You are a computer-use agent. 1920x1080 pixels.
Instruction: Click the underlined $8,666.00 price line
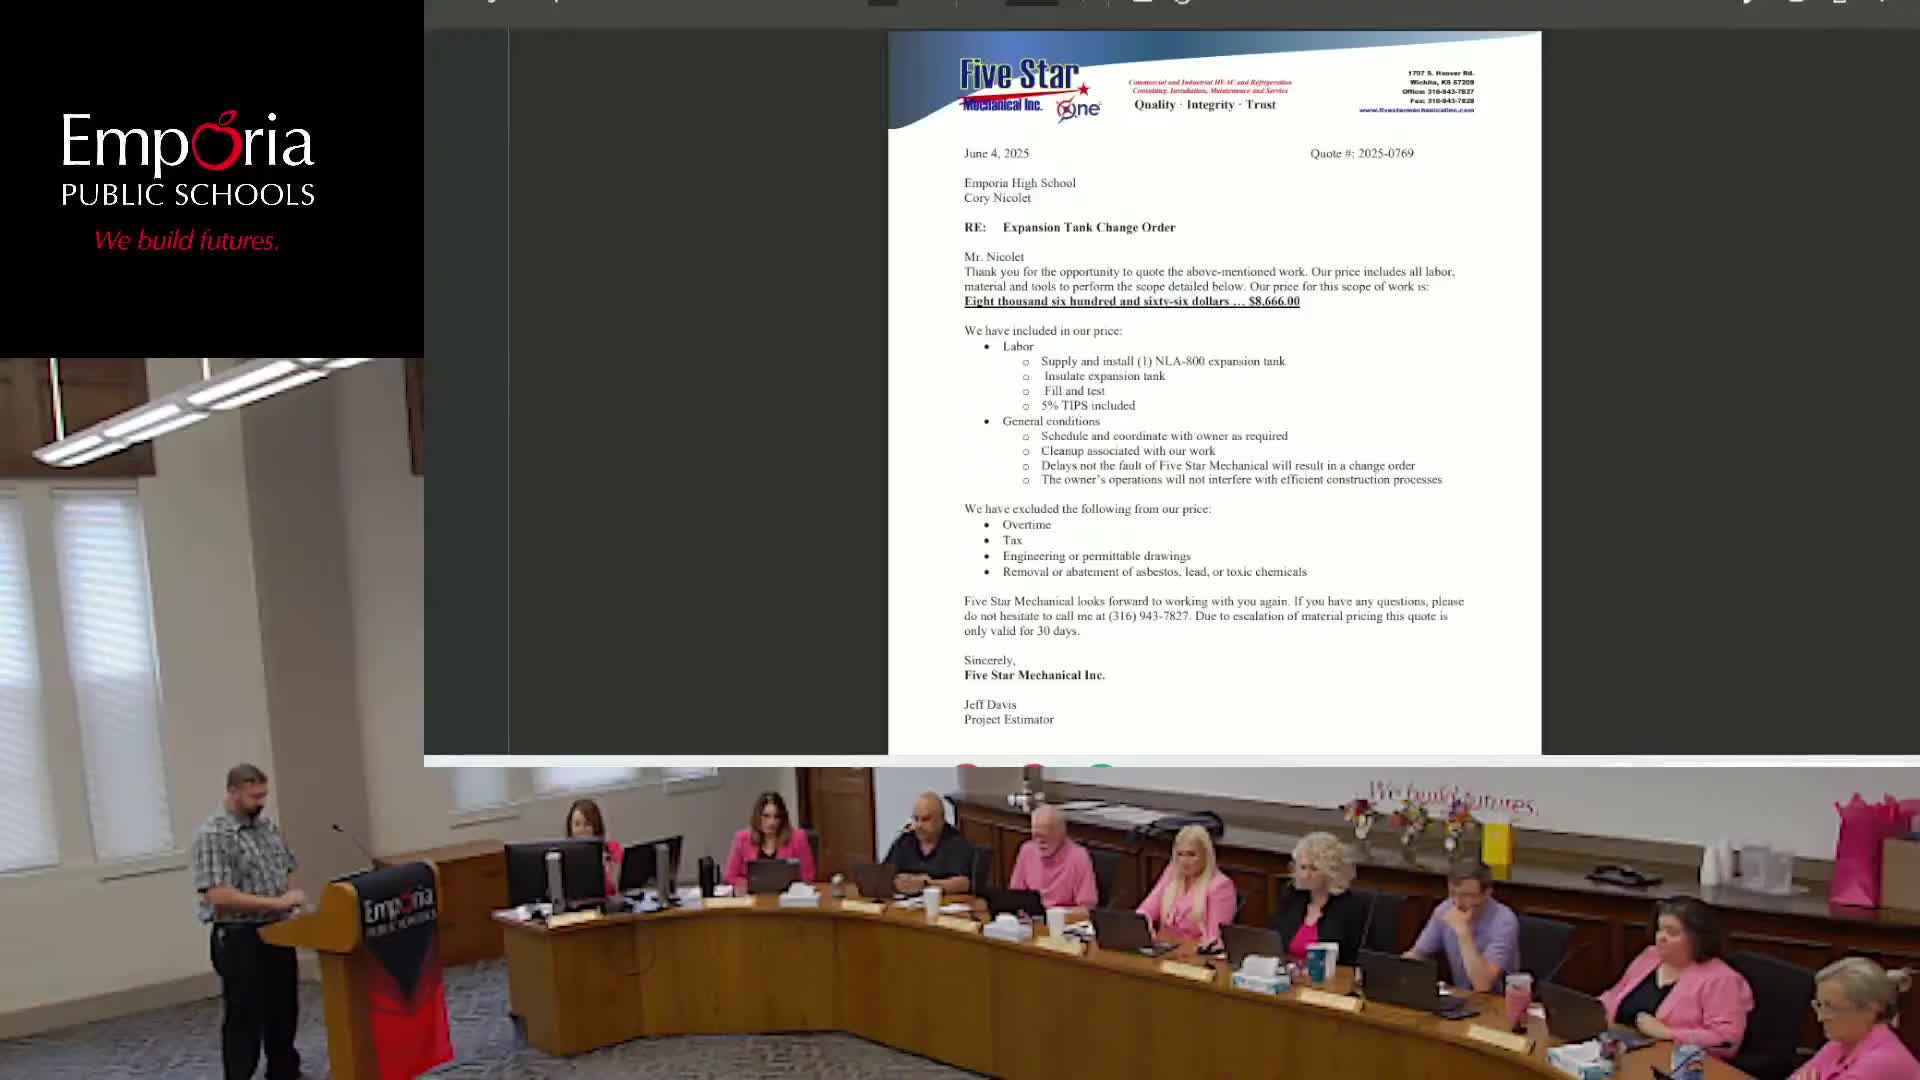tap(1131, 301)
